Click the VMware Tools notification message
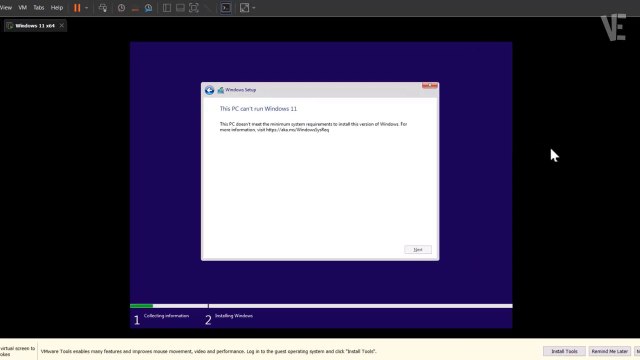Viewport: 640px width, 360px height. (209, 351)
